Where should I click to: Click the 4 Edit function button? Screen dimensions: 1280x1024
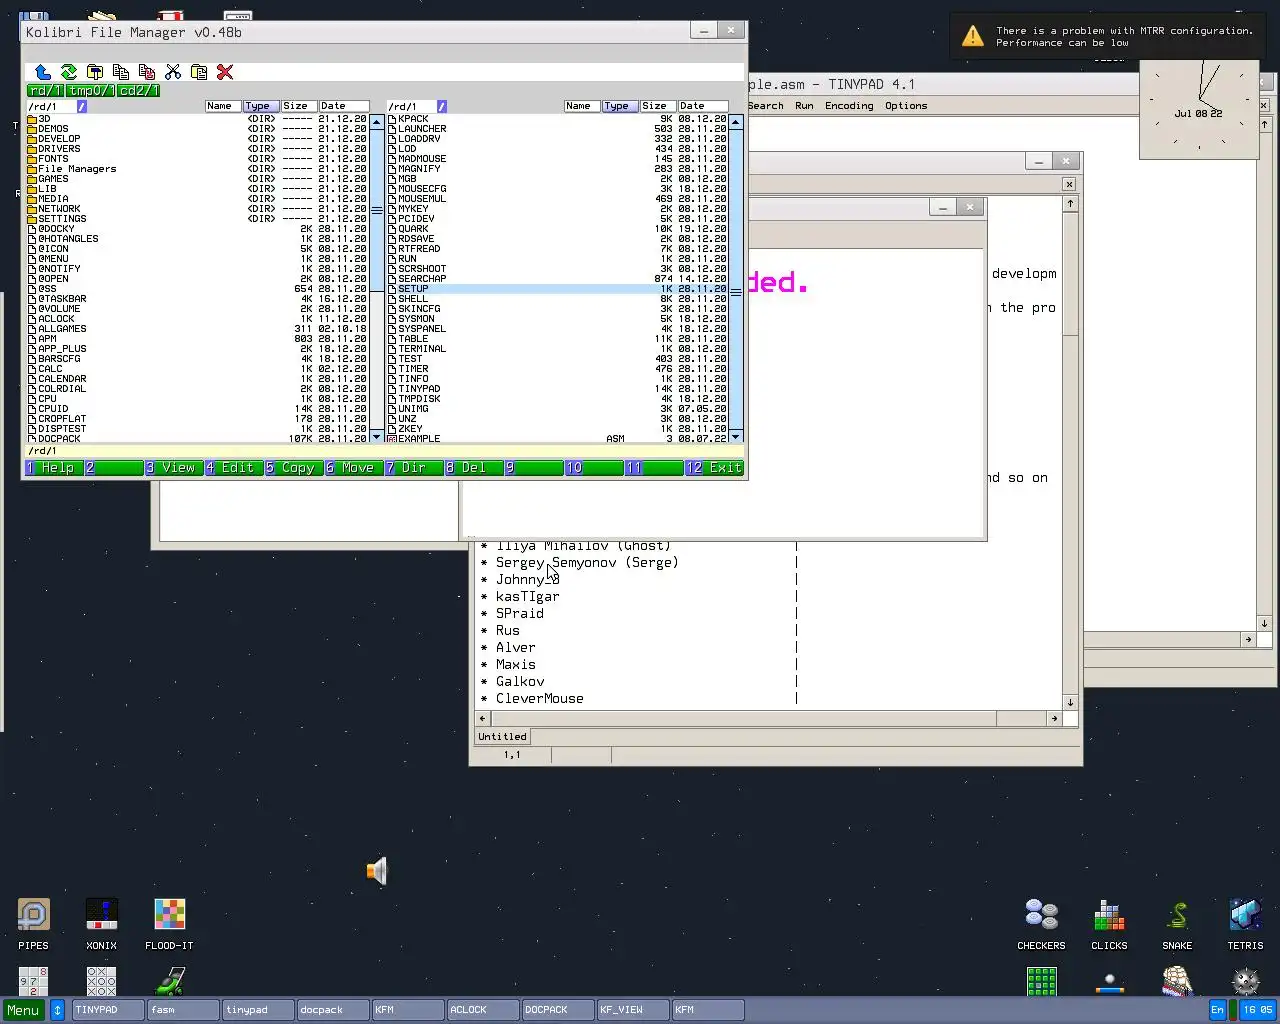pos(234,468)
